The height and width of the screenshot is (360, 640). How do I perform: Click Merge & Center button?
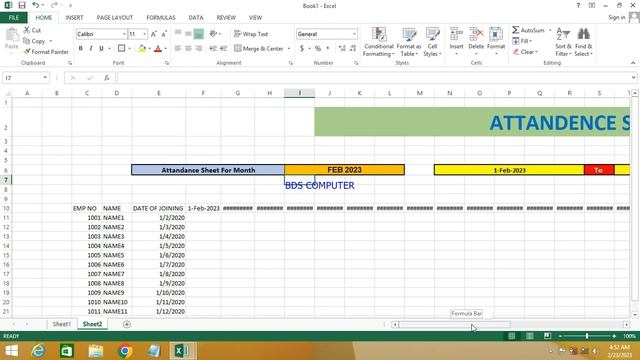click(x=259, y=49)
